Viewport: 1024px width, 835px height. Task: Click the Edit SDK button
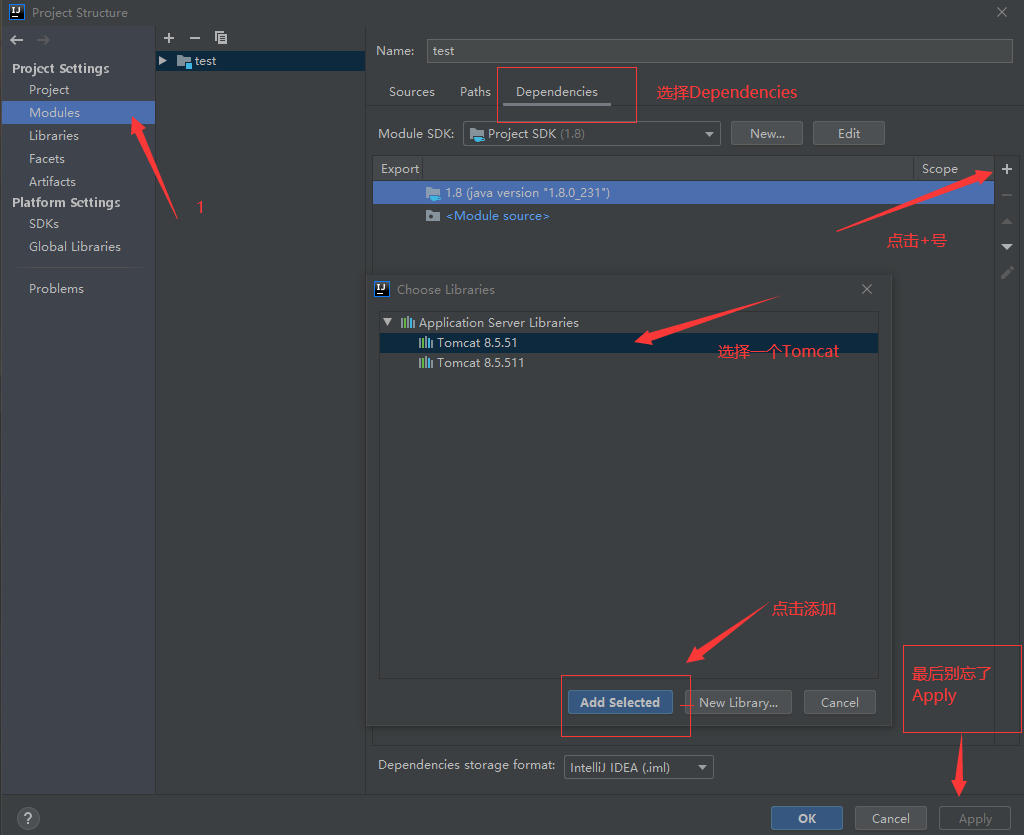coord(848,134)
